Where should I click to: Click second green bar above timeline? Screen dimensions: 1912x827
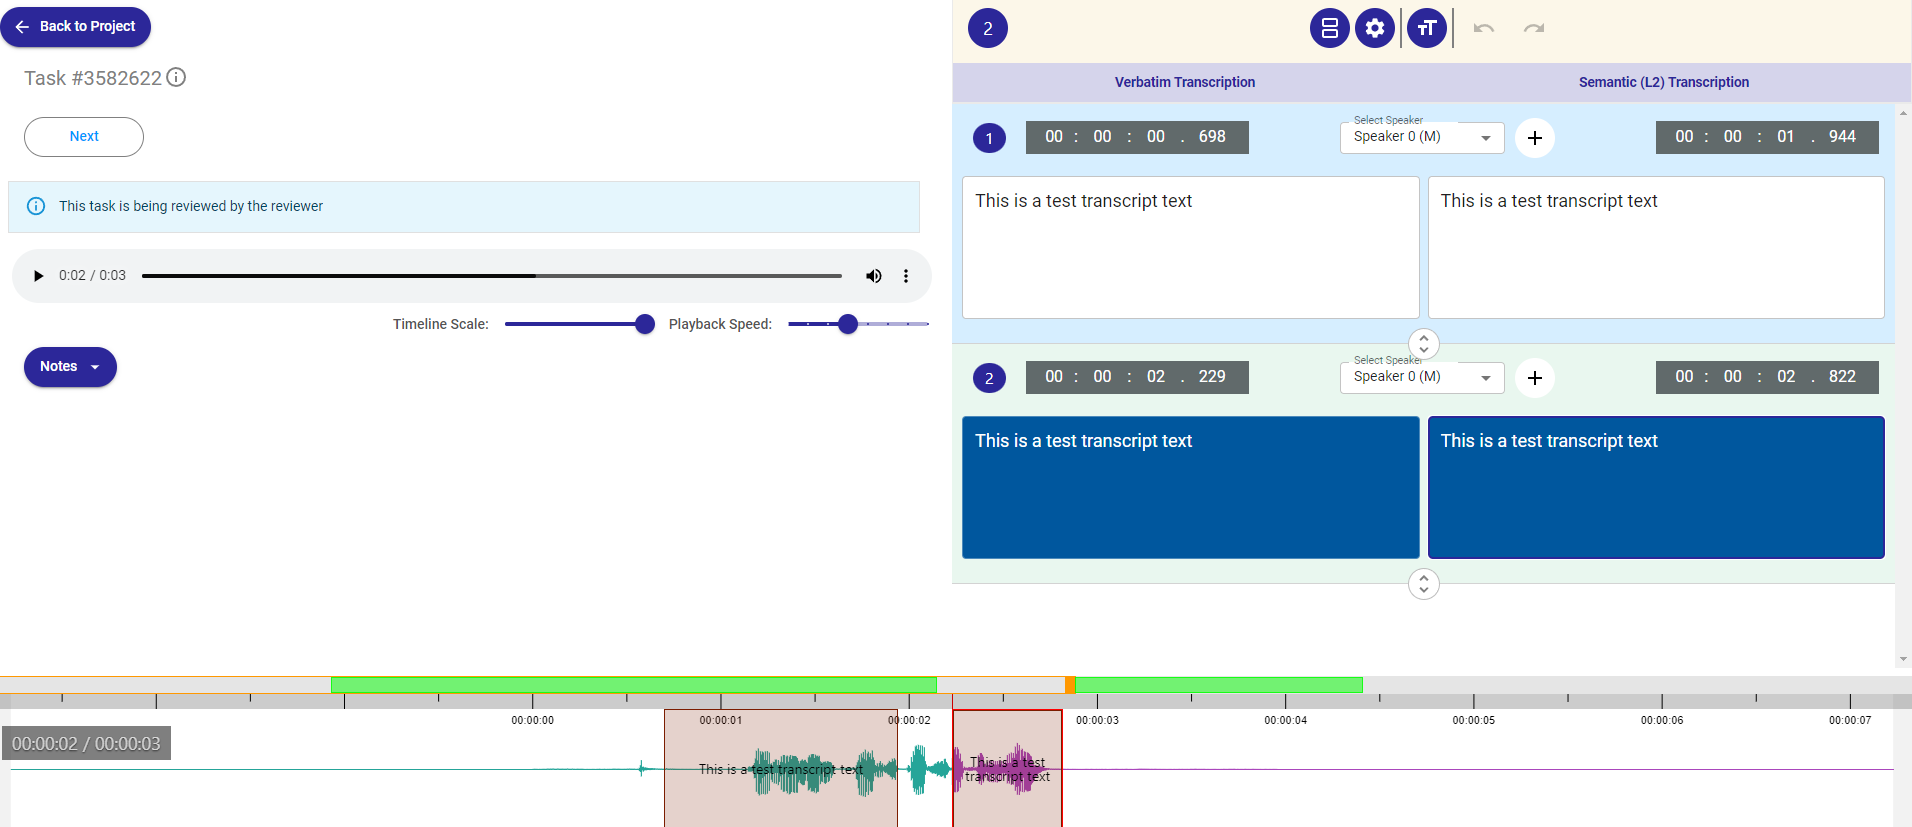(x=1219, y=685)
